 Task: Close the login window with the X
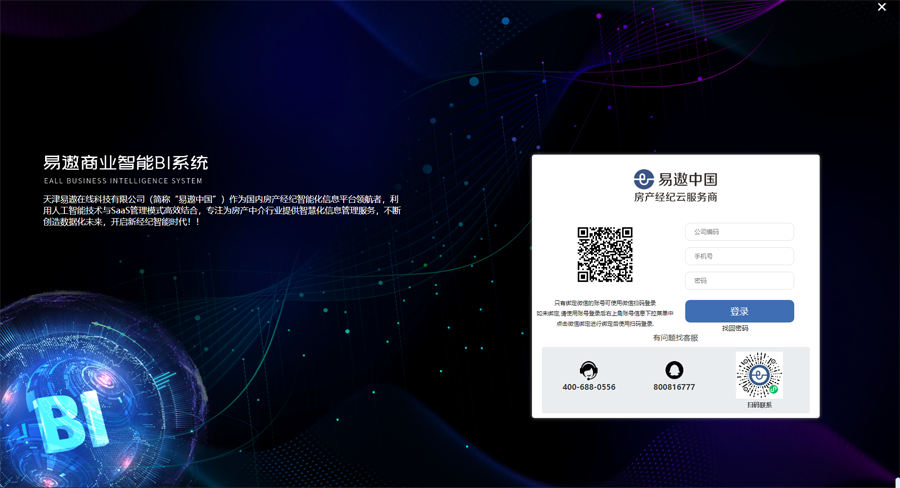coord(882,7)
